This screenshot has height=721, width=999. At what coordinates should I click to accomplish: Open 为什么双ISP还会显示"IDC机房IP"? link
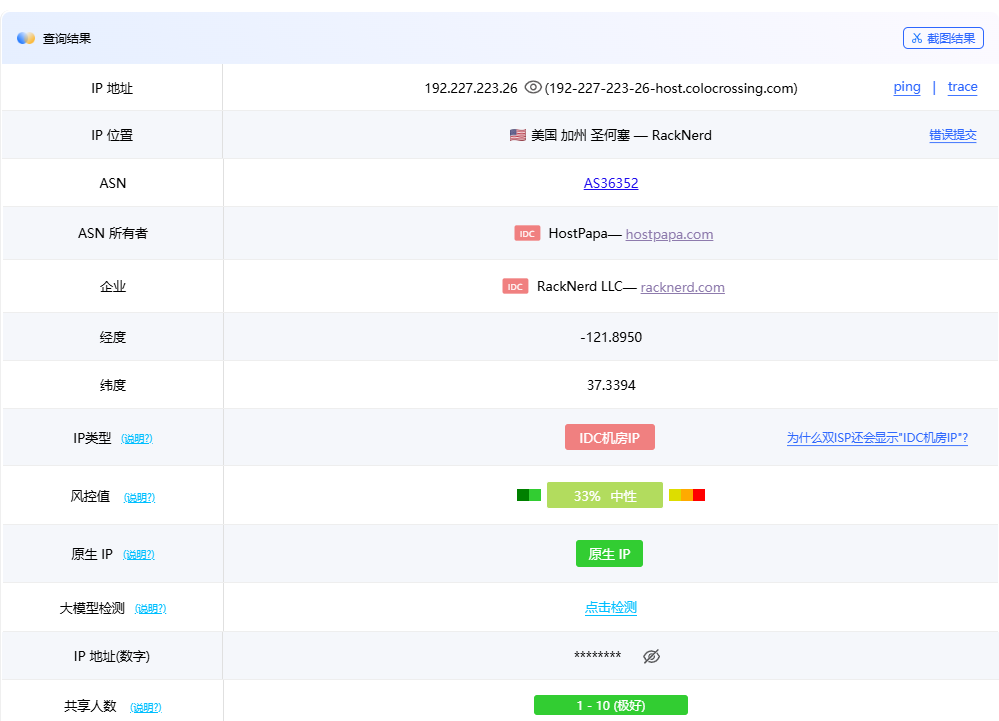click(877, 438)
